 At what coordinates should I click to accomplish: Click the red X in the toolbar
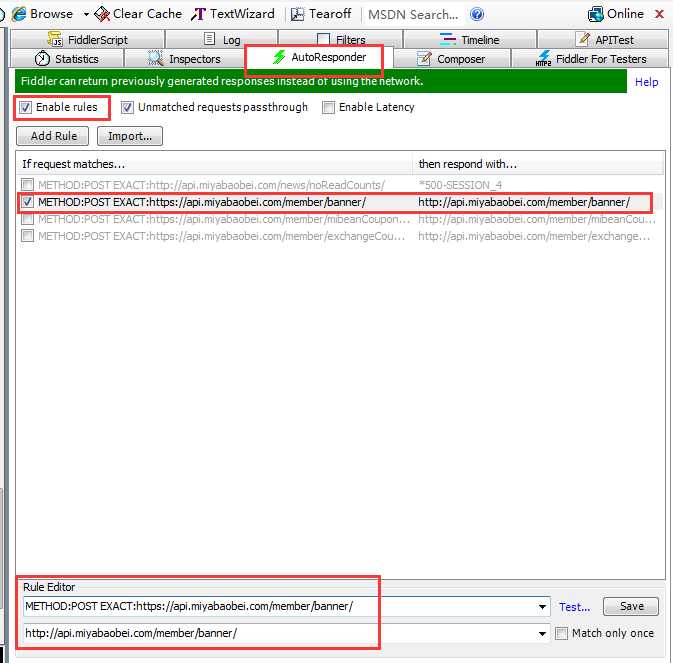[x=659, y=14]
